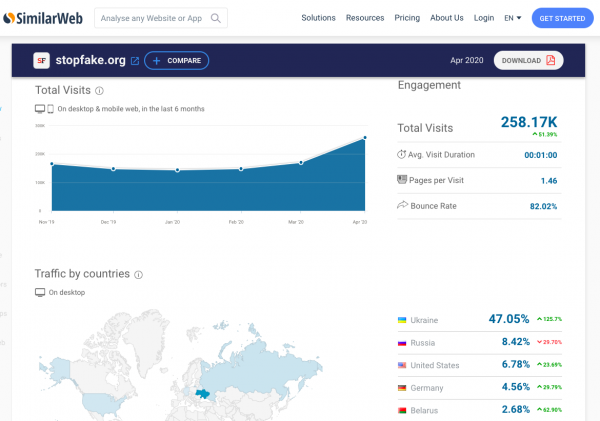Open the Resources menu

click(x=365, y=18)
